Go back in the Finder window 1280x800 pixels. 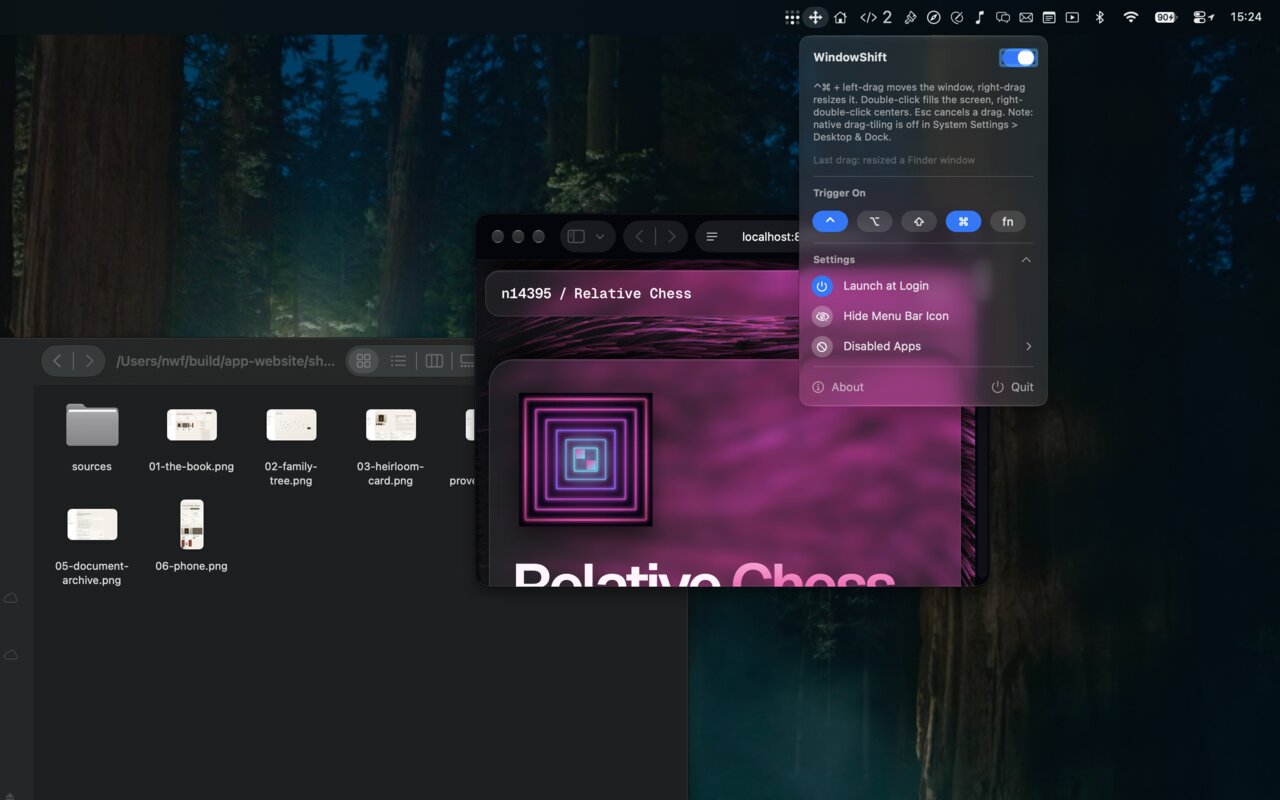coord(57,361)
